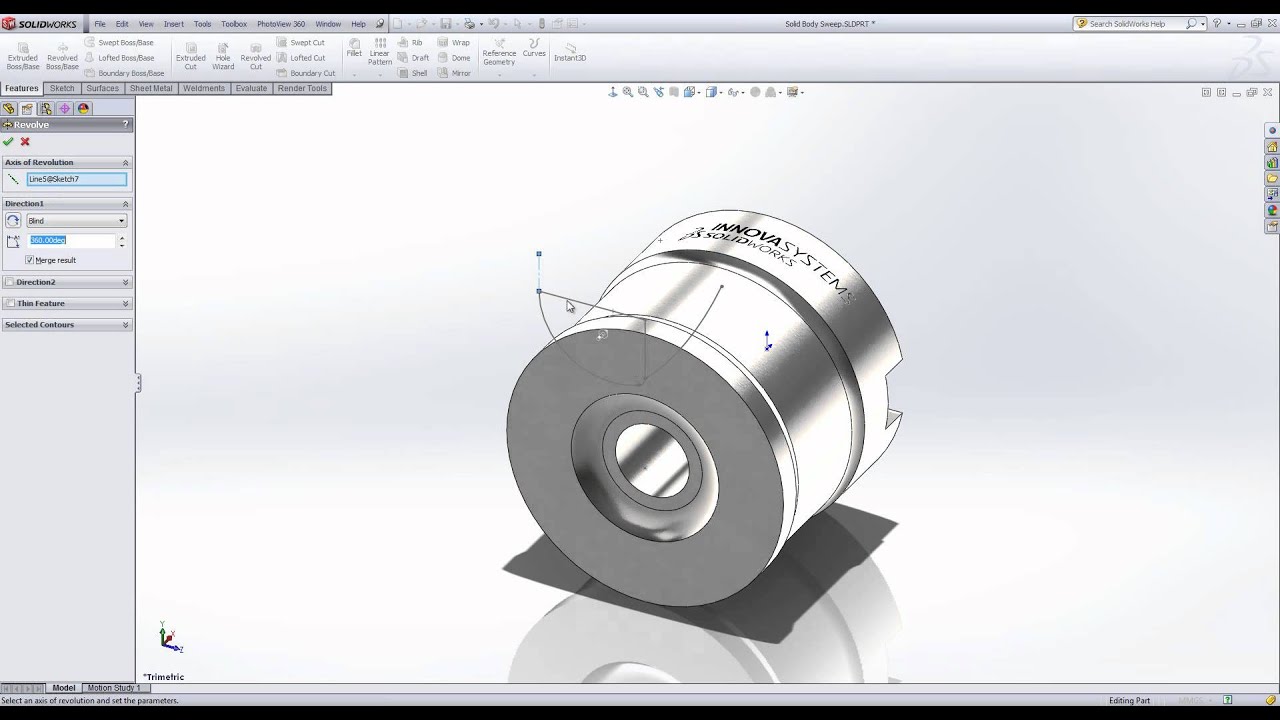Image resolution: width=1280 pixels, height=720 pixels.
Task: Enable the Direction2 checkbox
Action: (10, 282)
